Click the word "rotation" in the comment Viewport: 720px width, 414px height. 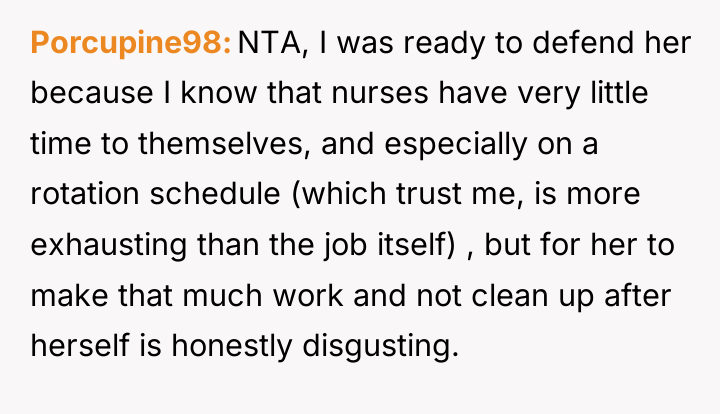click(x=85, y=194)
